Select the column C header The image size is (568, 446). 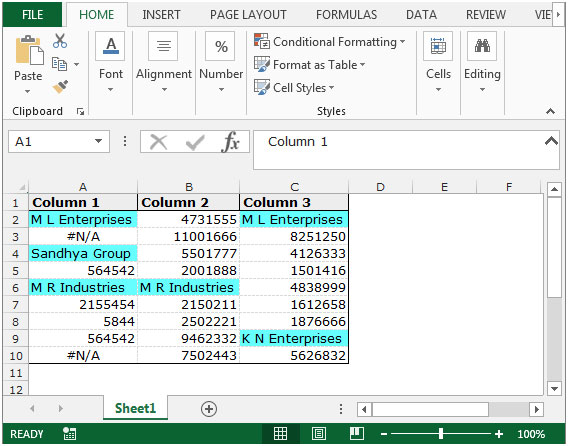coord(294,187)
